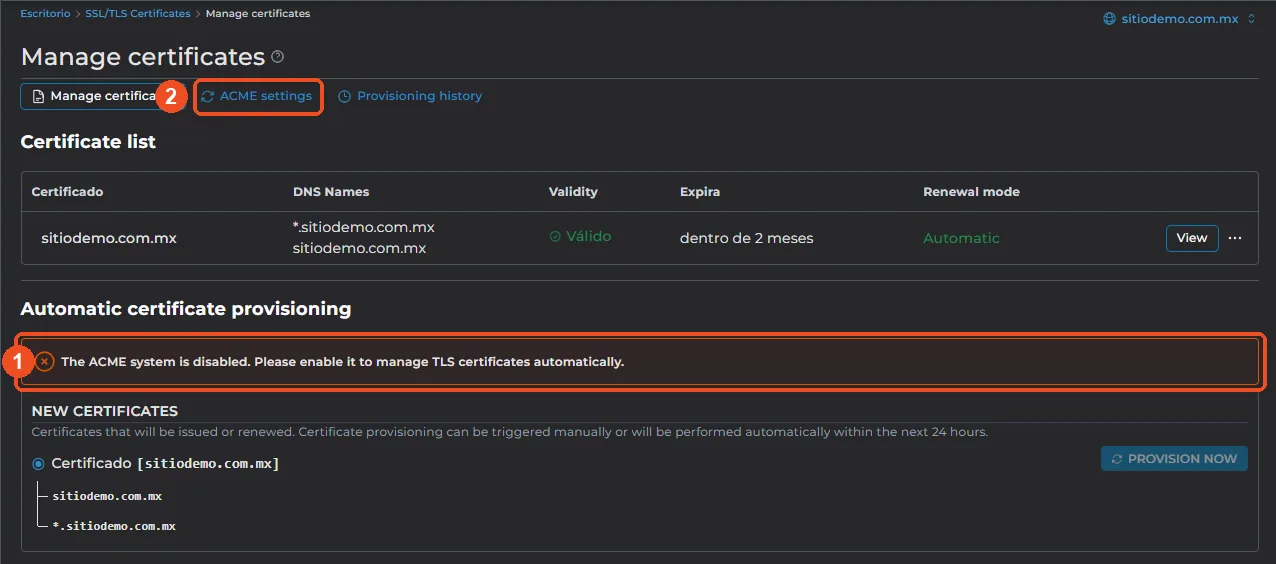Viewport: 1276px width, 564px height.
Task: Click the refresh icon of ACME settings
Action: [x=208, y=97]
